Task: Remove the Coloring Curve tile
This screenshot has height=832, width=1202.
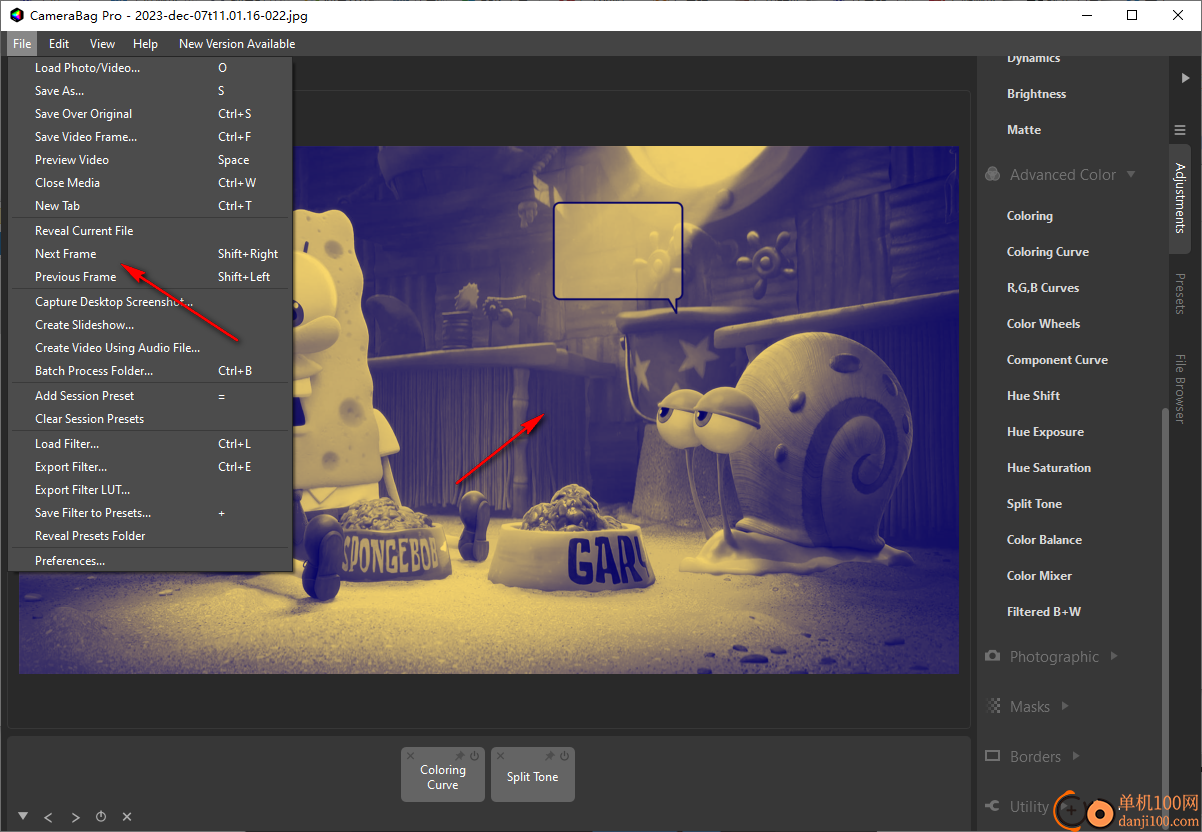Action: coord(410,756)
